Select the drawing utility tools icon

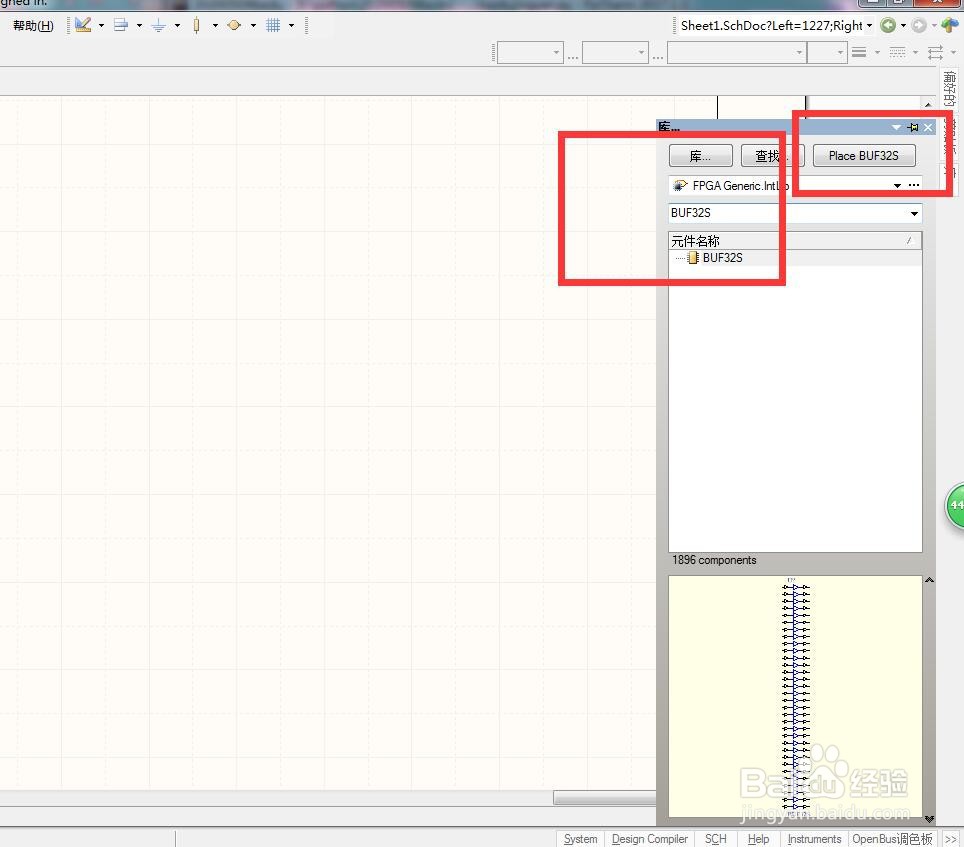[x=83, y=25]
